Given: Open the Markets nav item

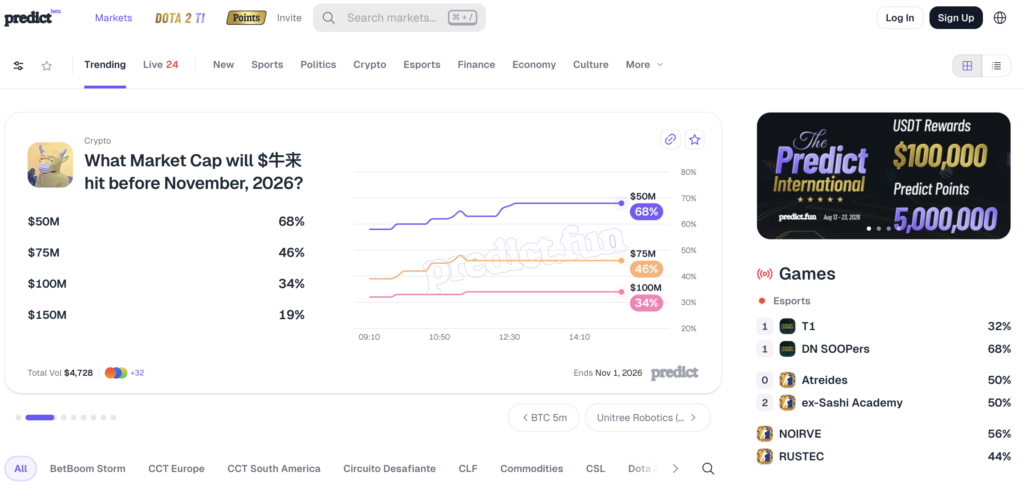Looking at the screenshot, I should pyautogui.click(x=114, y=18).
